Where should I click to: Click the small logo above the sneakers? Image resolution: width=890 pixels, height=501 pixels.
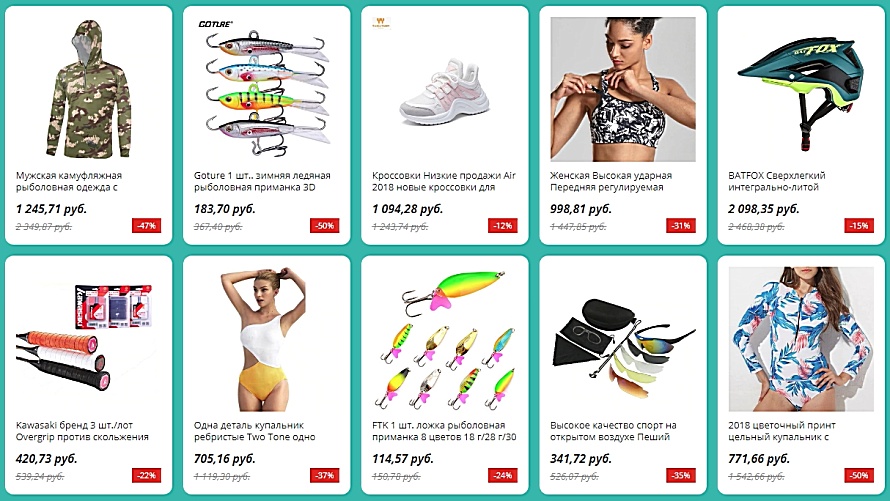click(381, 23)
